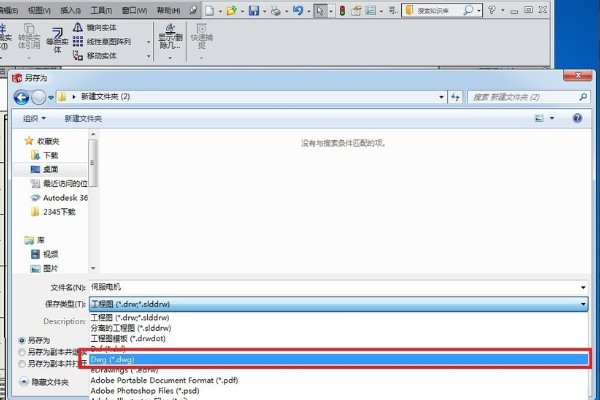Choose 工程图模板 (*.drwdot) type
Screen dimensions: 600x400
pyautogui.click(x=128, y=338)
